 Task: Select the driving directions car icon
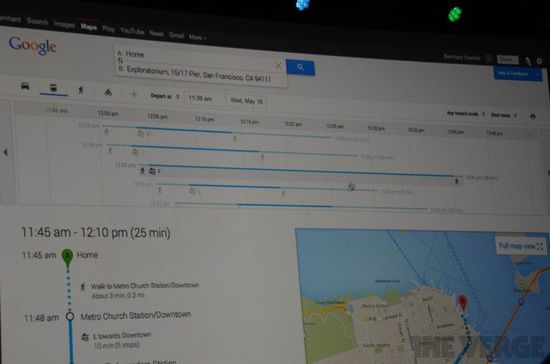coord(25,86)
